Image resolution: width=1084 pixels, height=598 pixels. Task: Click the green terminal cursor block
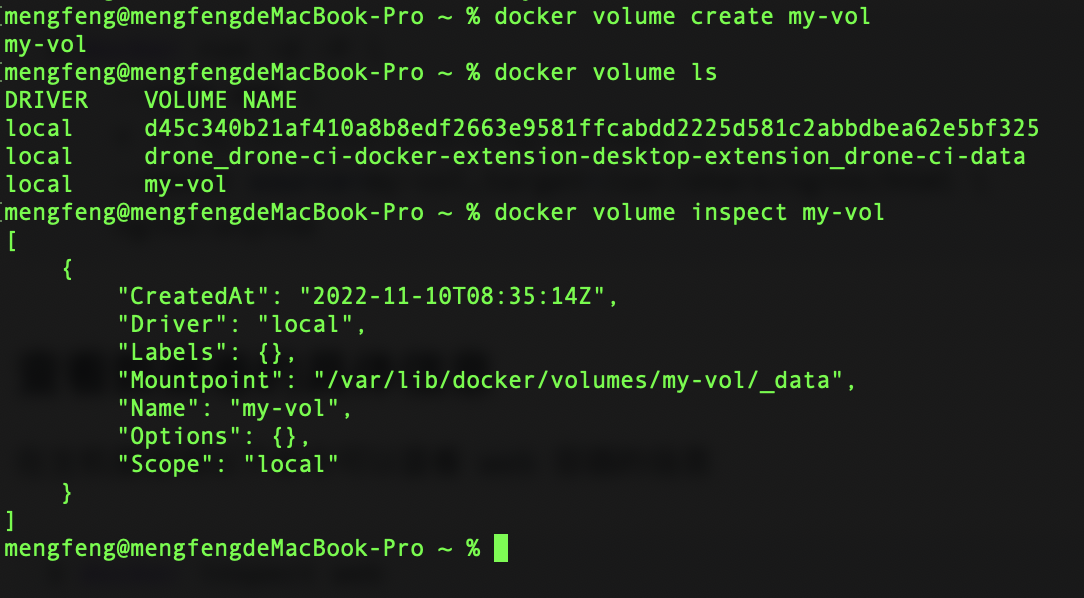(x=501, y=548)
